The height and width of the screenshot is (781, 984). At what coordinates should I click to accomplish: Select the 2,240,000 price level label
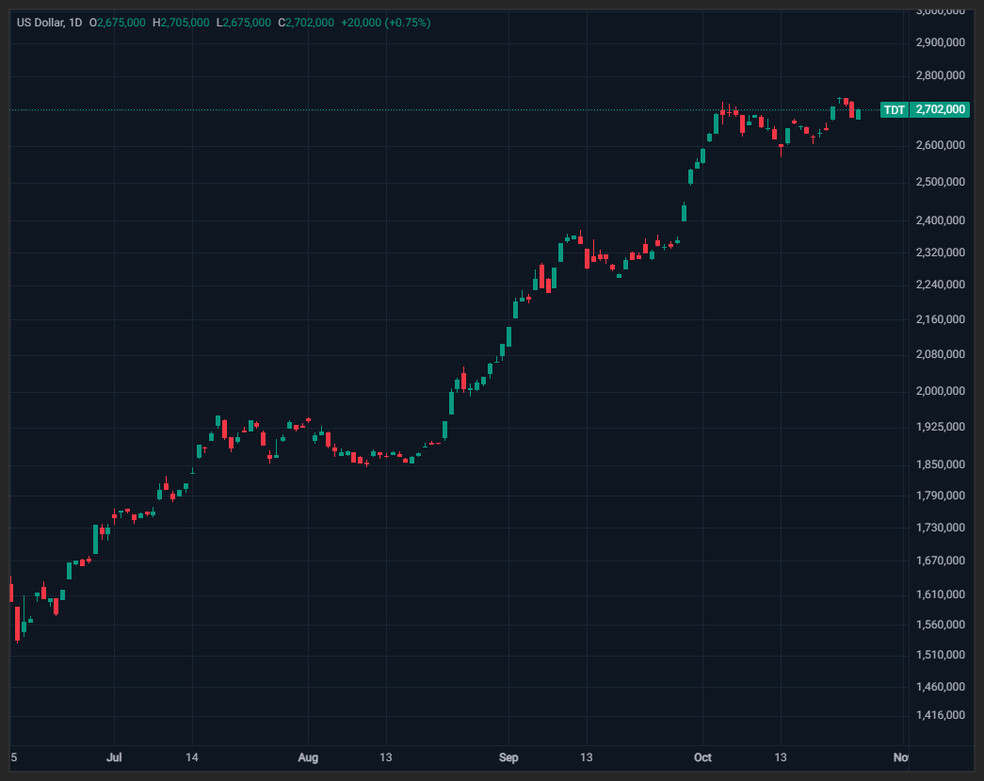[x=940, y=284]
